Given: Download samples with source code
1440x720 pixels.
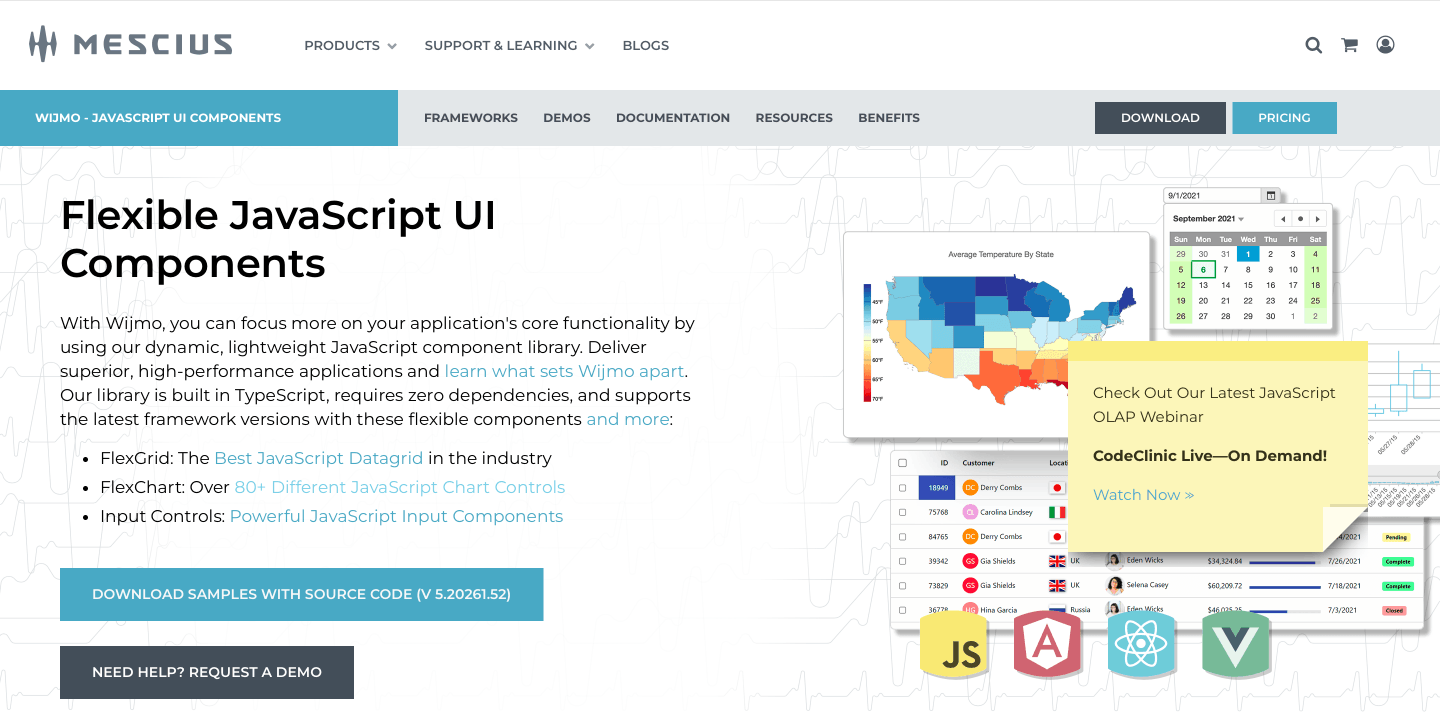Looking at the screenshot, I should [301, 594].
